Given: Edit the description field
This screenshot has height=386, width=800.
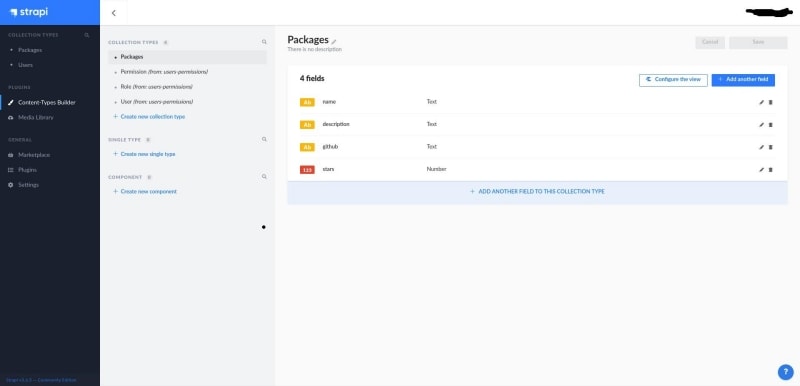Looking at the screenshot, I should (761, 124).
